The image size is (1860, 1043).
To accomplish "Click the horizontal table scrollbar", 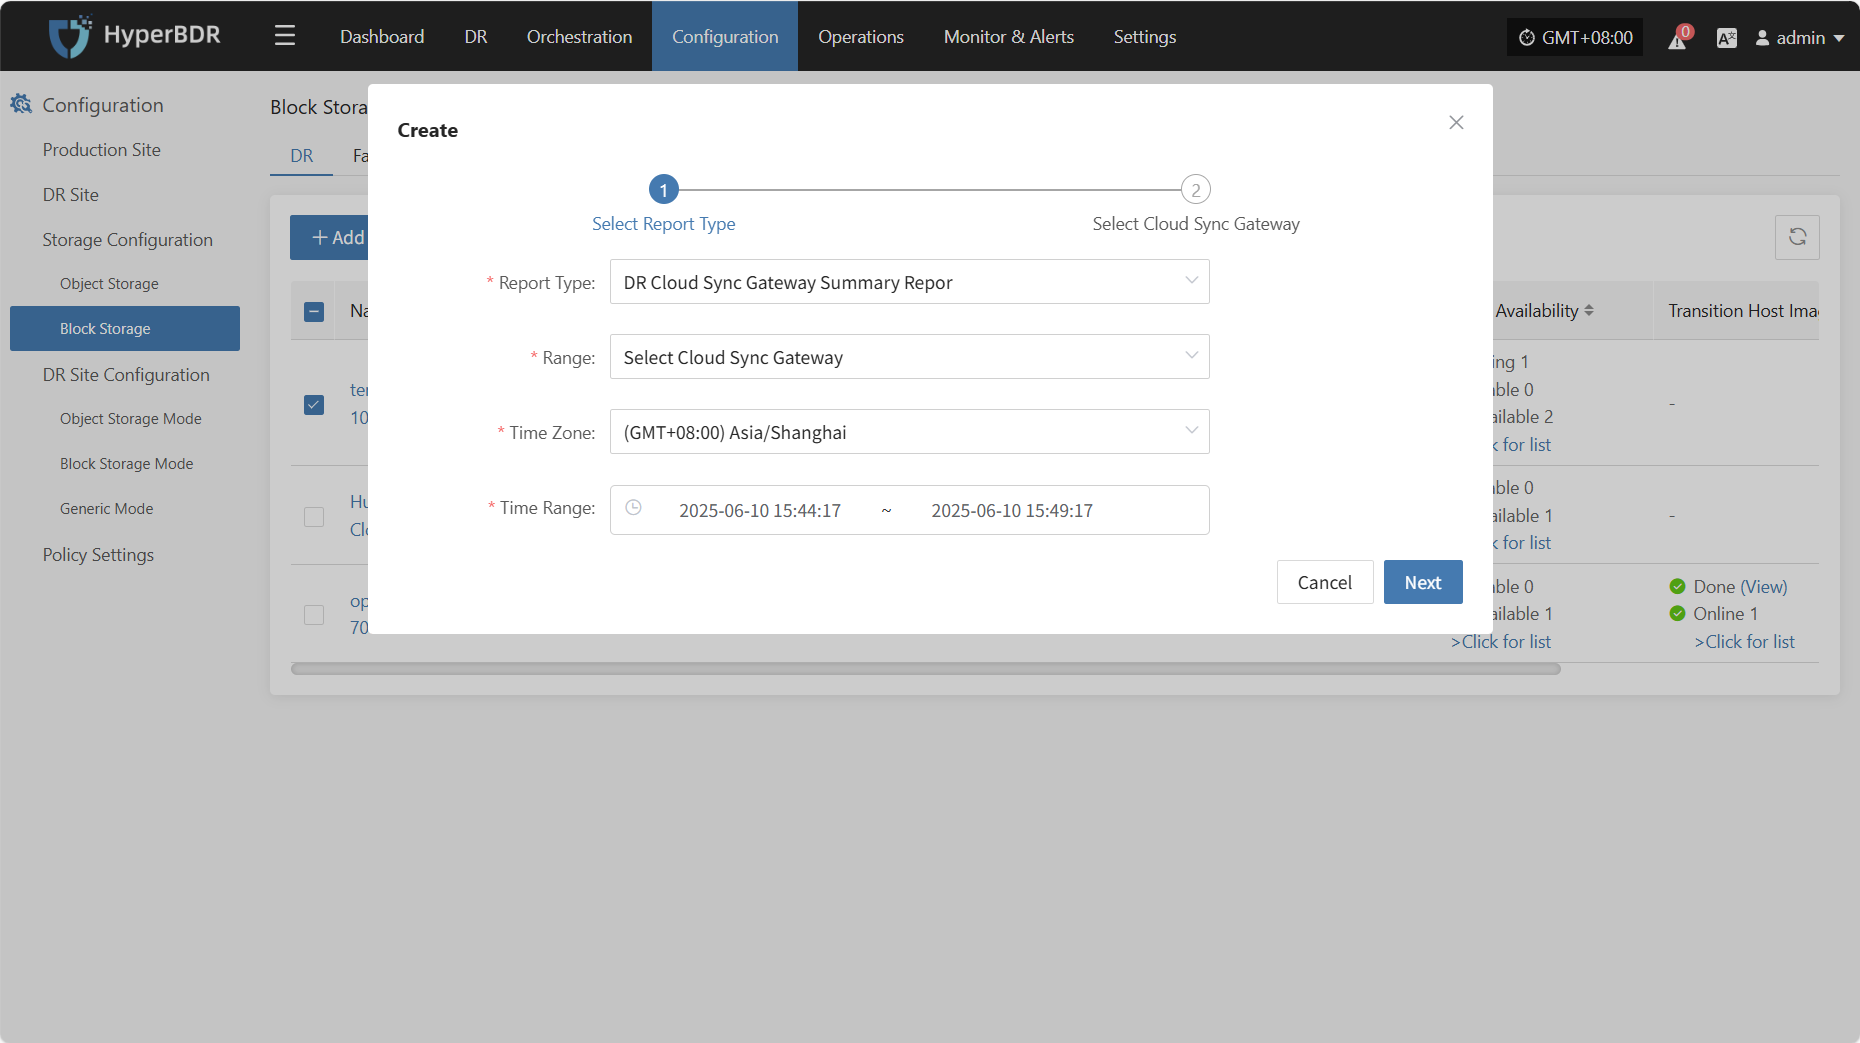I will pyautogui.click(x=926, y=668).
